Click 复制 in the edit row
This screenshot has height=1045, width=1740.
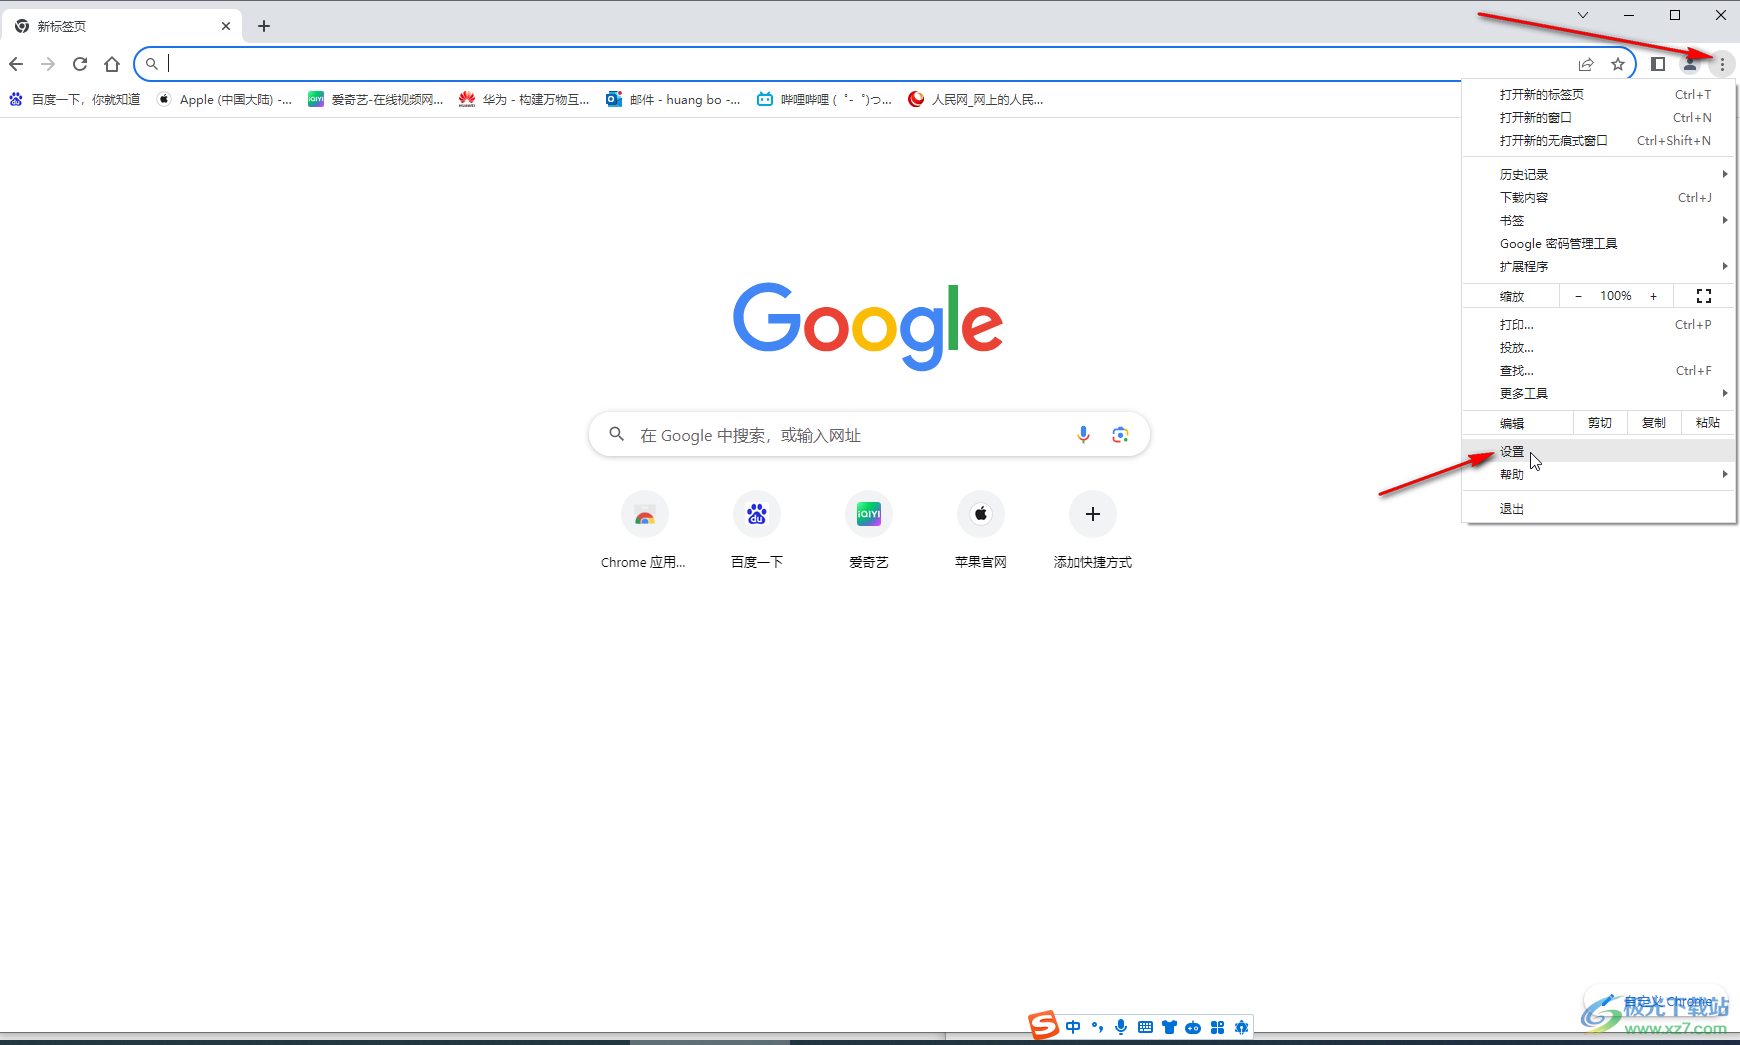coord(1654,423)
